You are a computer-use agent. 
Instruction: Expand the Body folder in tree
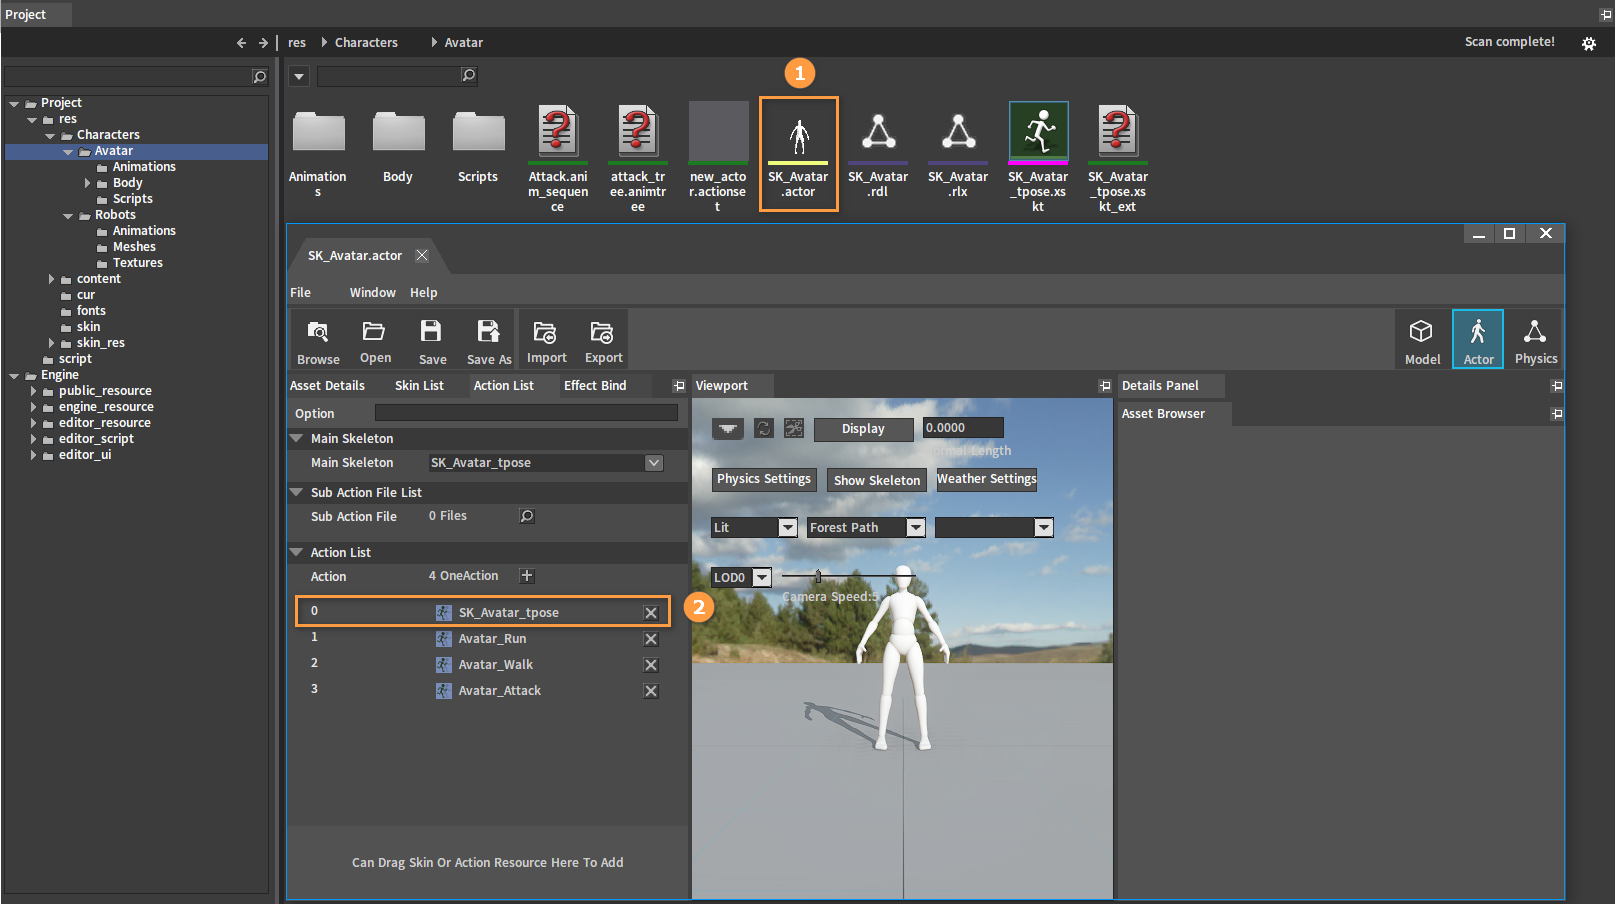(x=87, y=183)
